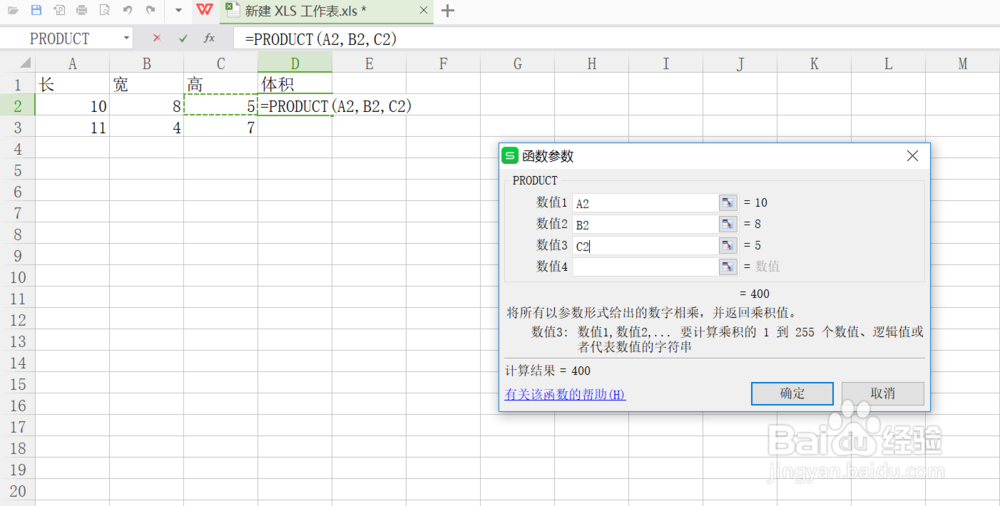Click the 确定 button
The image size is (1000, 506).
coord(792,394)
